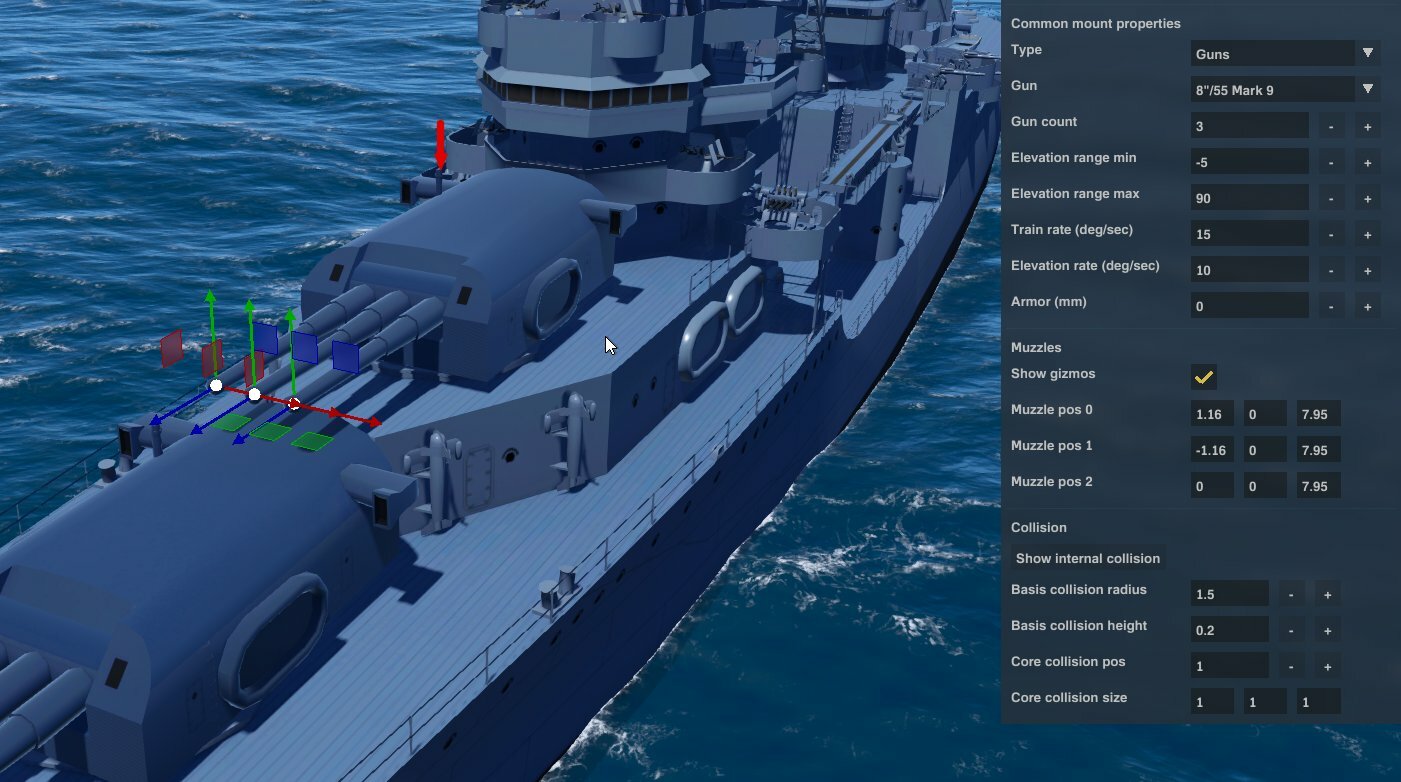The height and width of the screenshot is (782, 1401).
Task: Decrease Elevation range max value
Action: coord(1331,198)
